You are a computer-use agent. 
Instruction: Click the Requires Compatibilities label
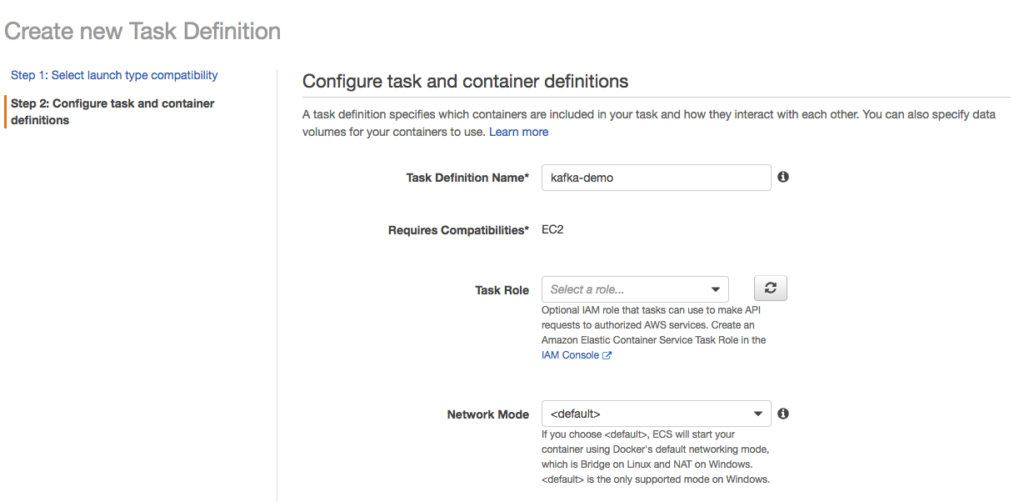(458, 230)
